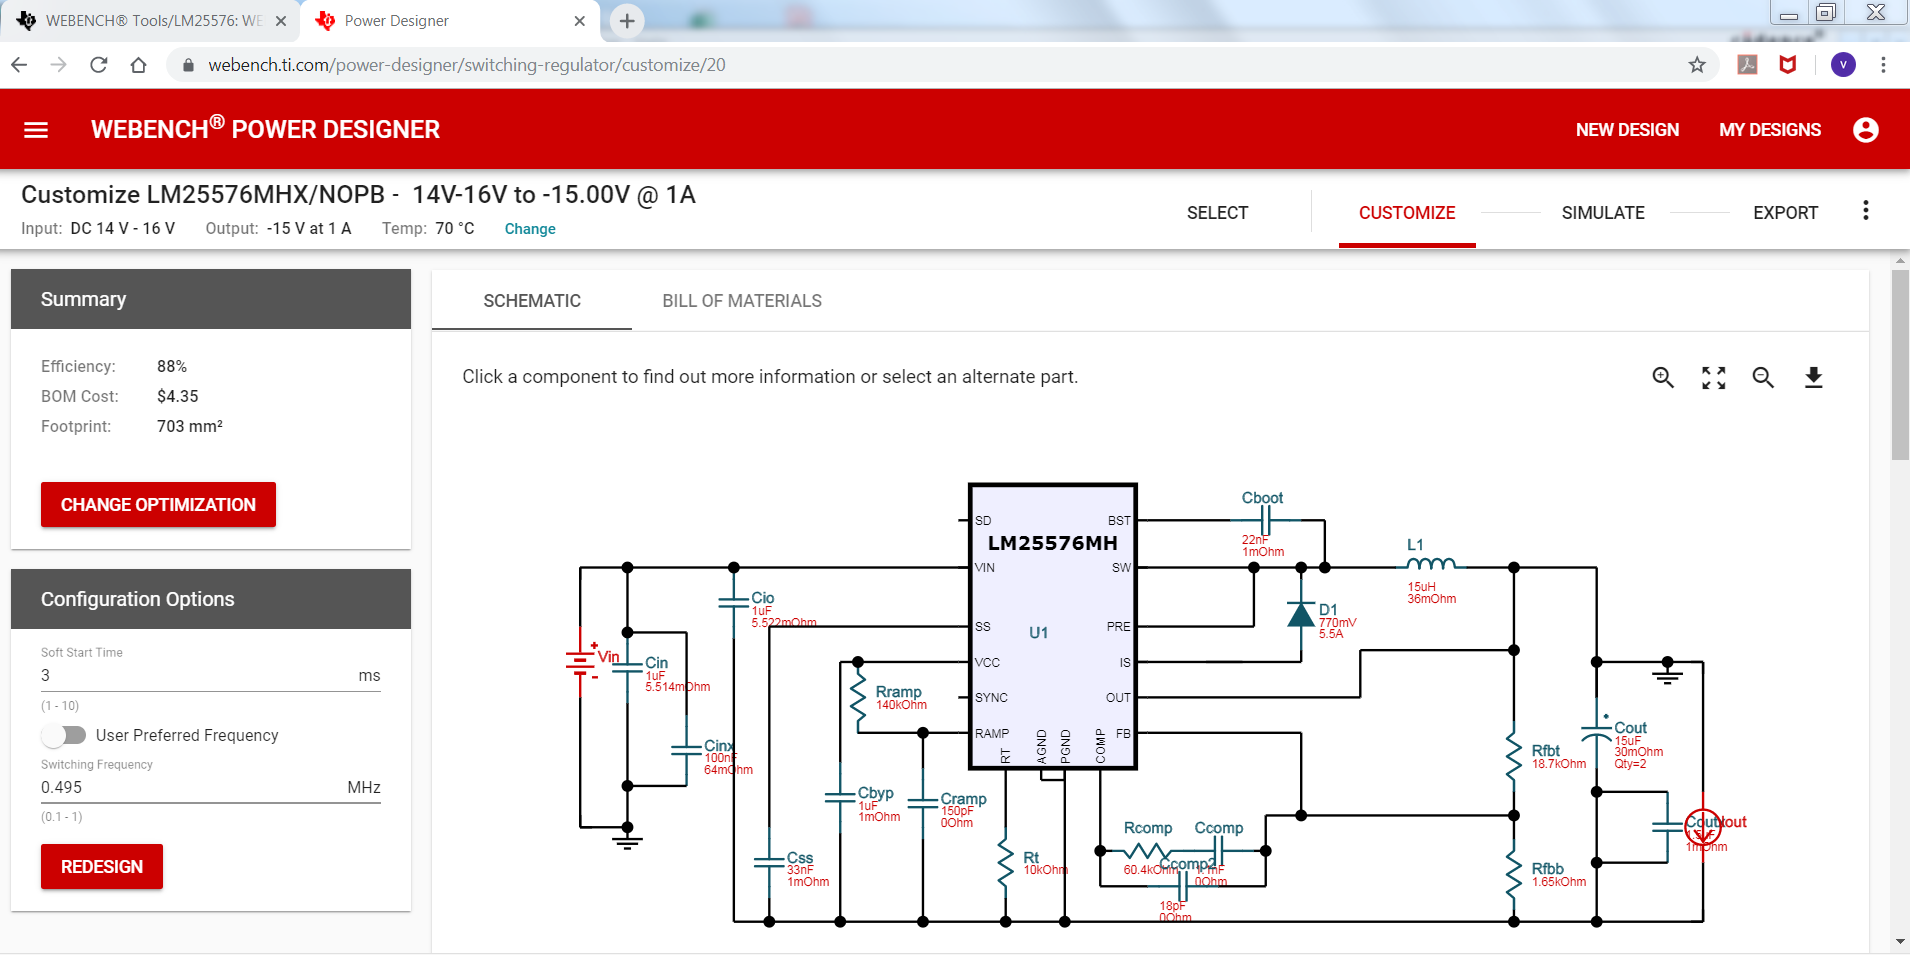Viewport: 1910px width, 960px height.
Task: Select the Rramp resistor component
Action: 858,698
